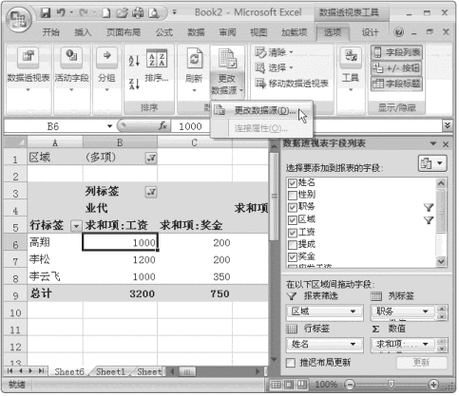
Task: Toggle the 字段列表 field list button
Action: pos(397,52)
